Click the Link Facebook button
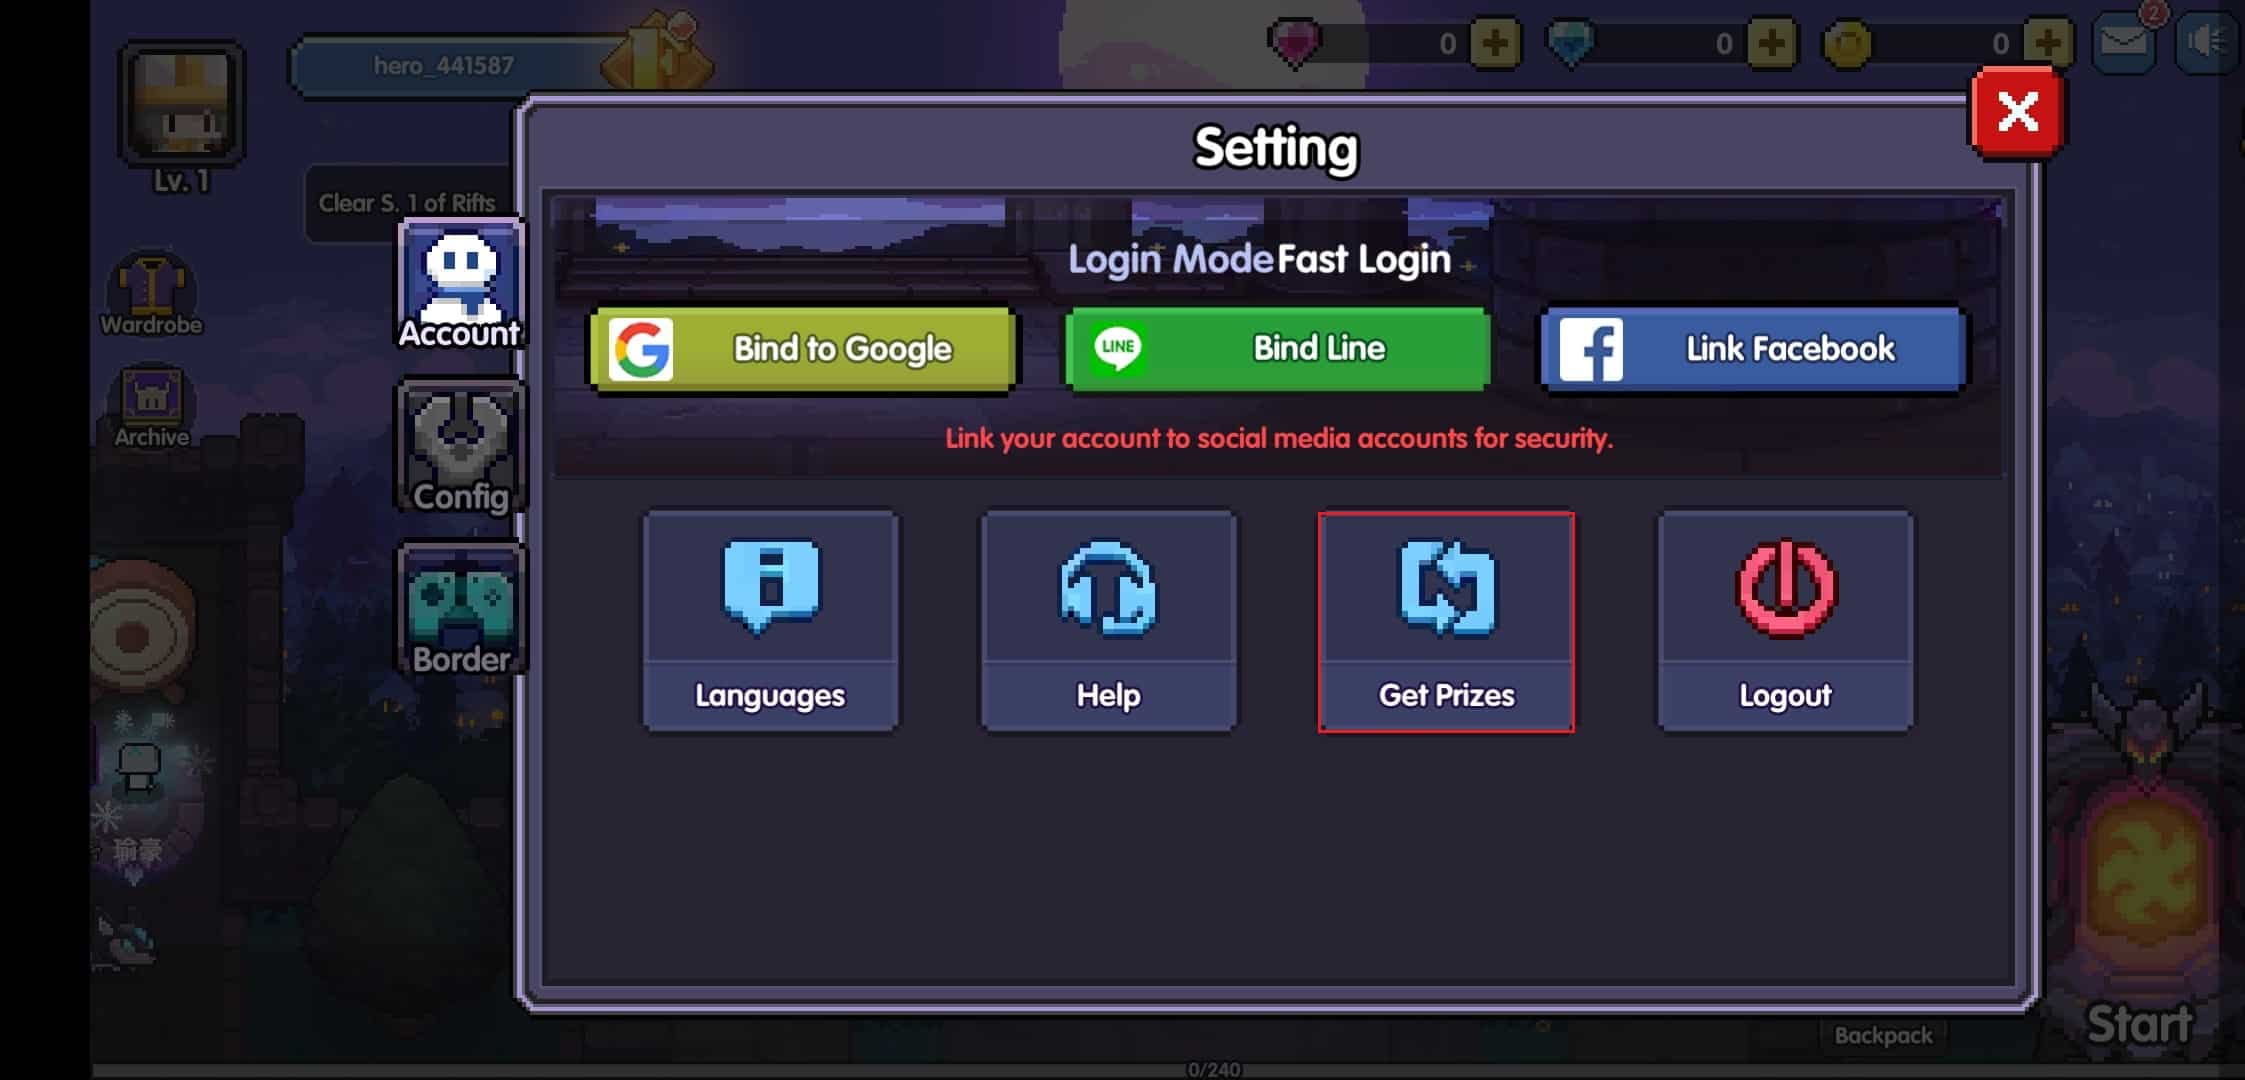The image size is (2245, 1080). (1753, 349)
